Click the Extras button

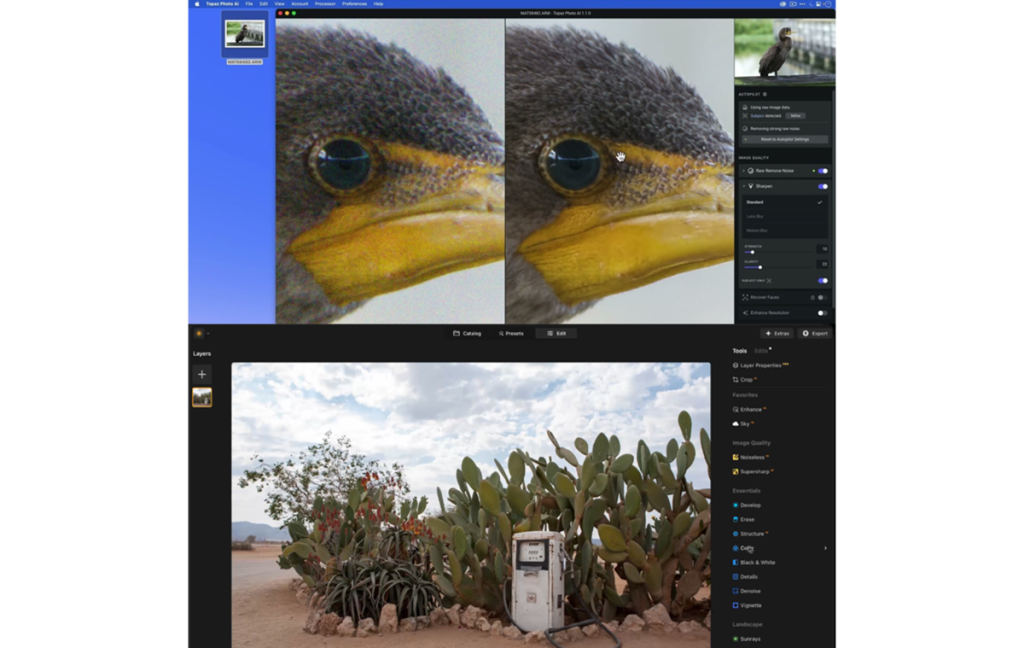(x=777, y=333)
